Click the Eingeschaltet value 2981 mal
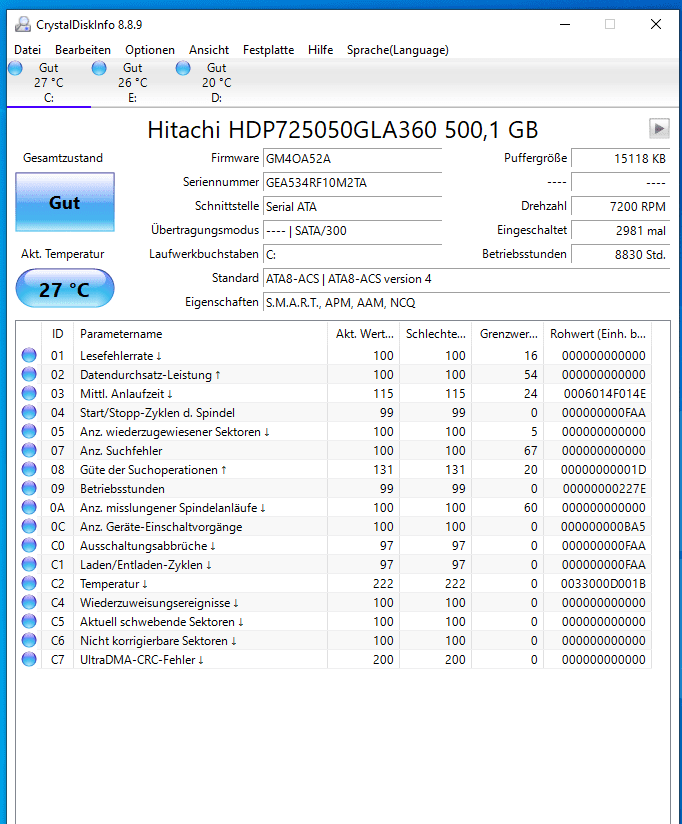The width and height of the screenshot is (682, 824). [x=620, y=231]
